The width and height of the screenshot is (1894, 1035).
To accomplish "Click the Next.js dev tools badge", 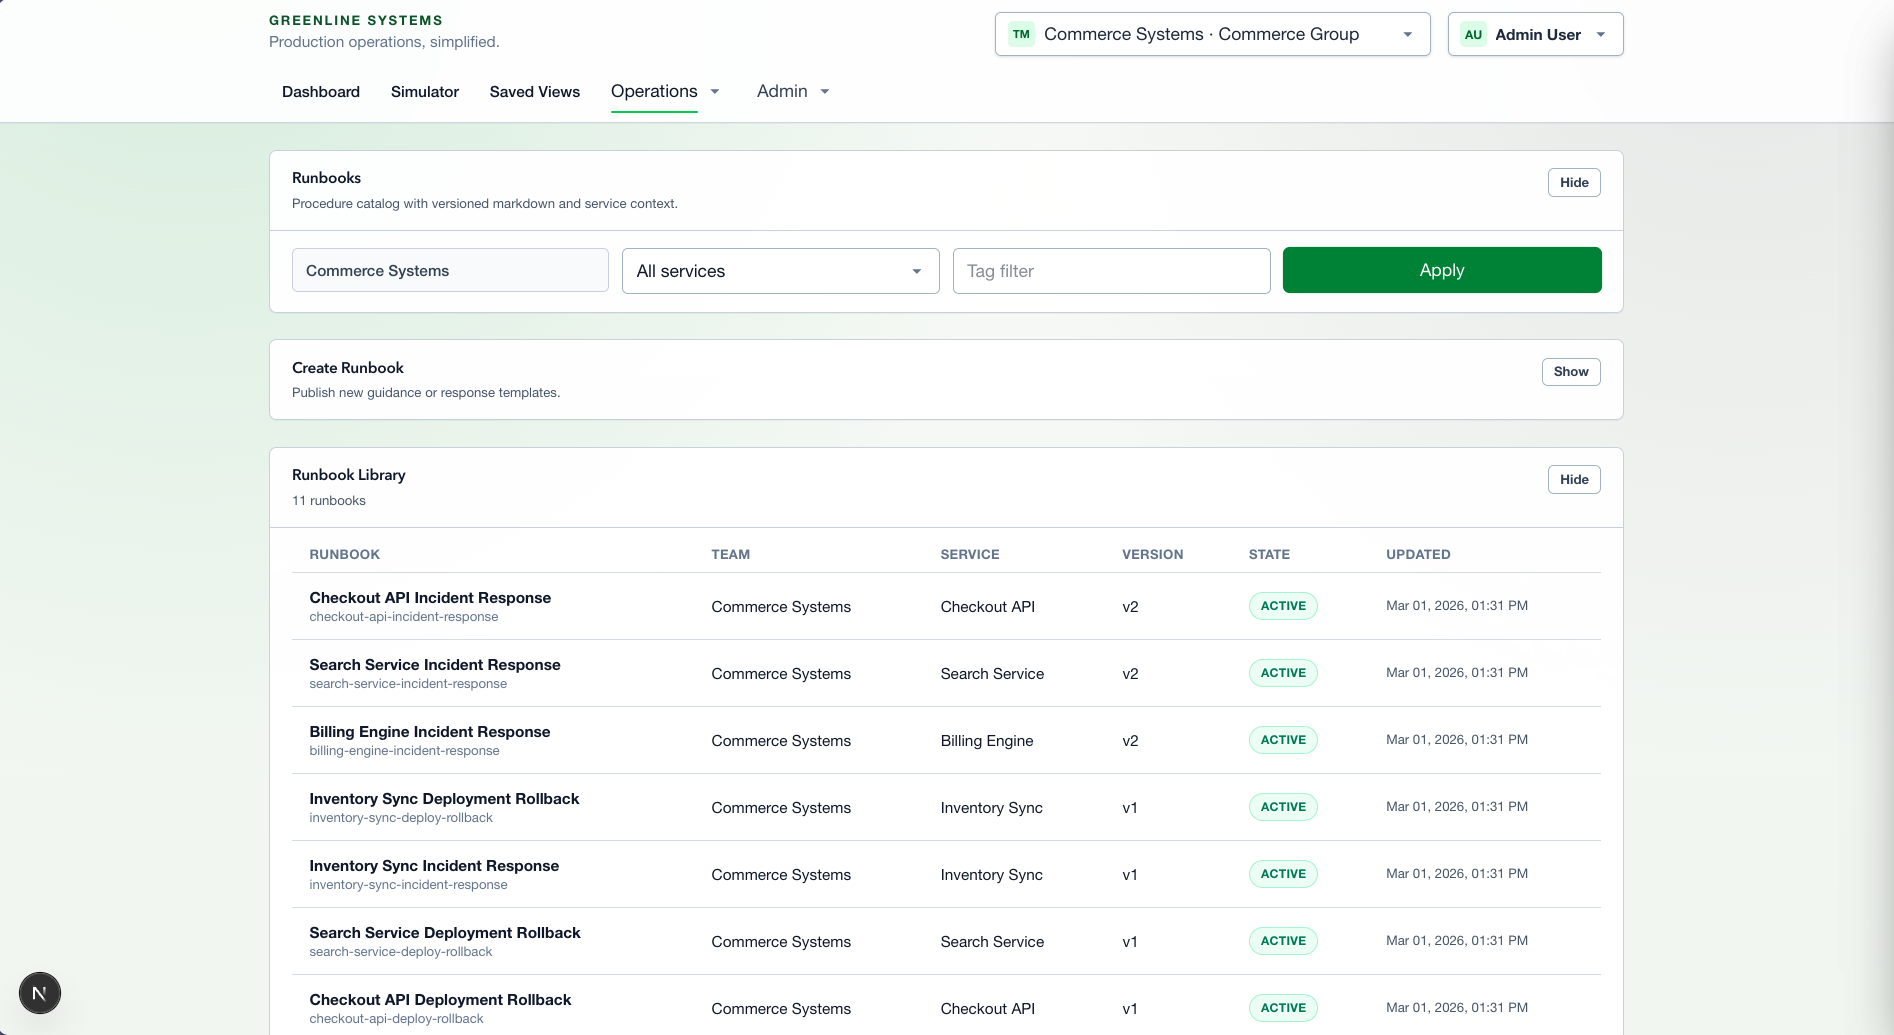I will point(40,993).
